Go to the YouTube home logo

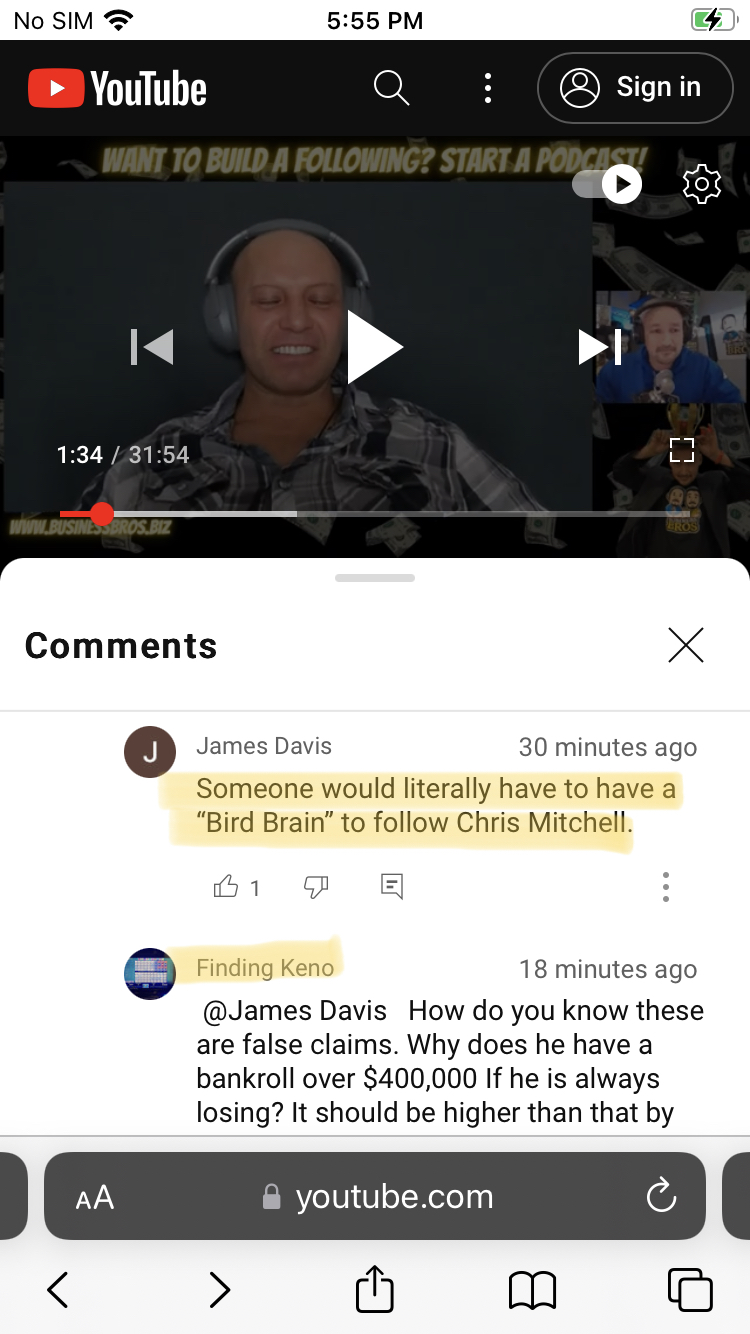point(117,88)
